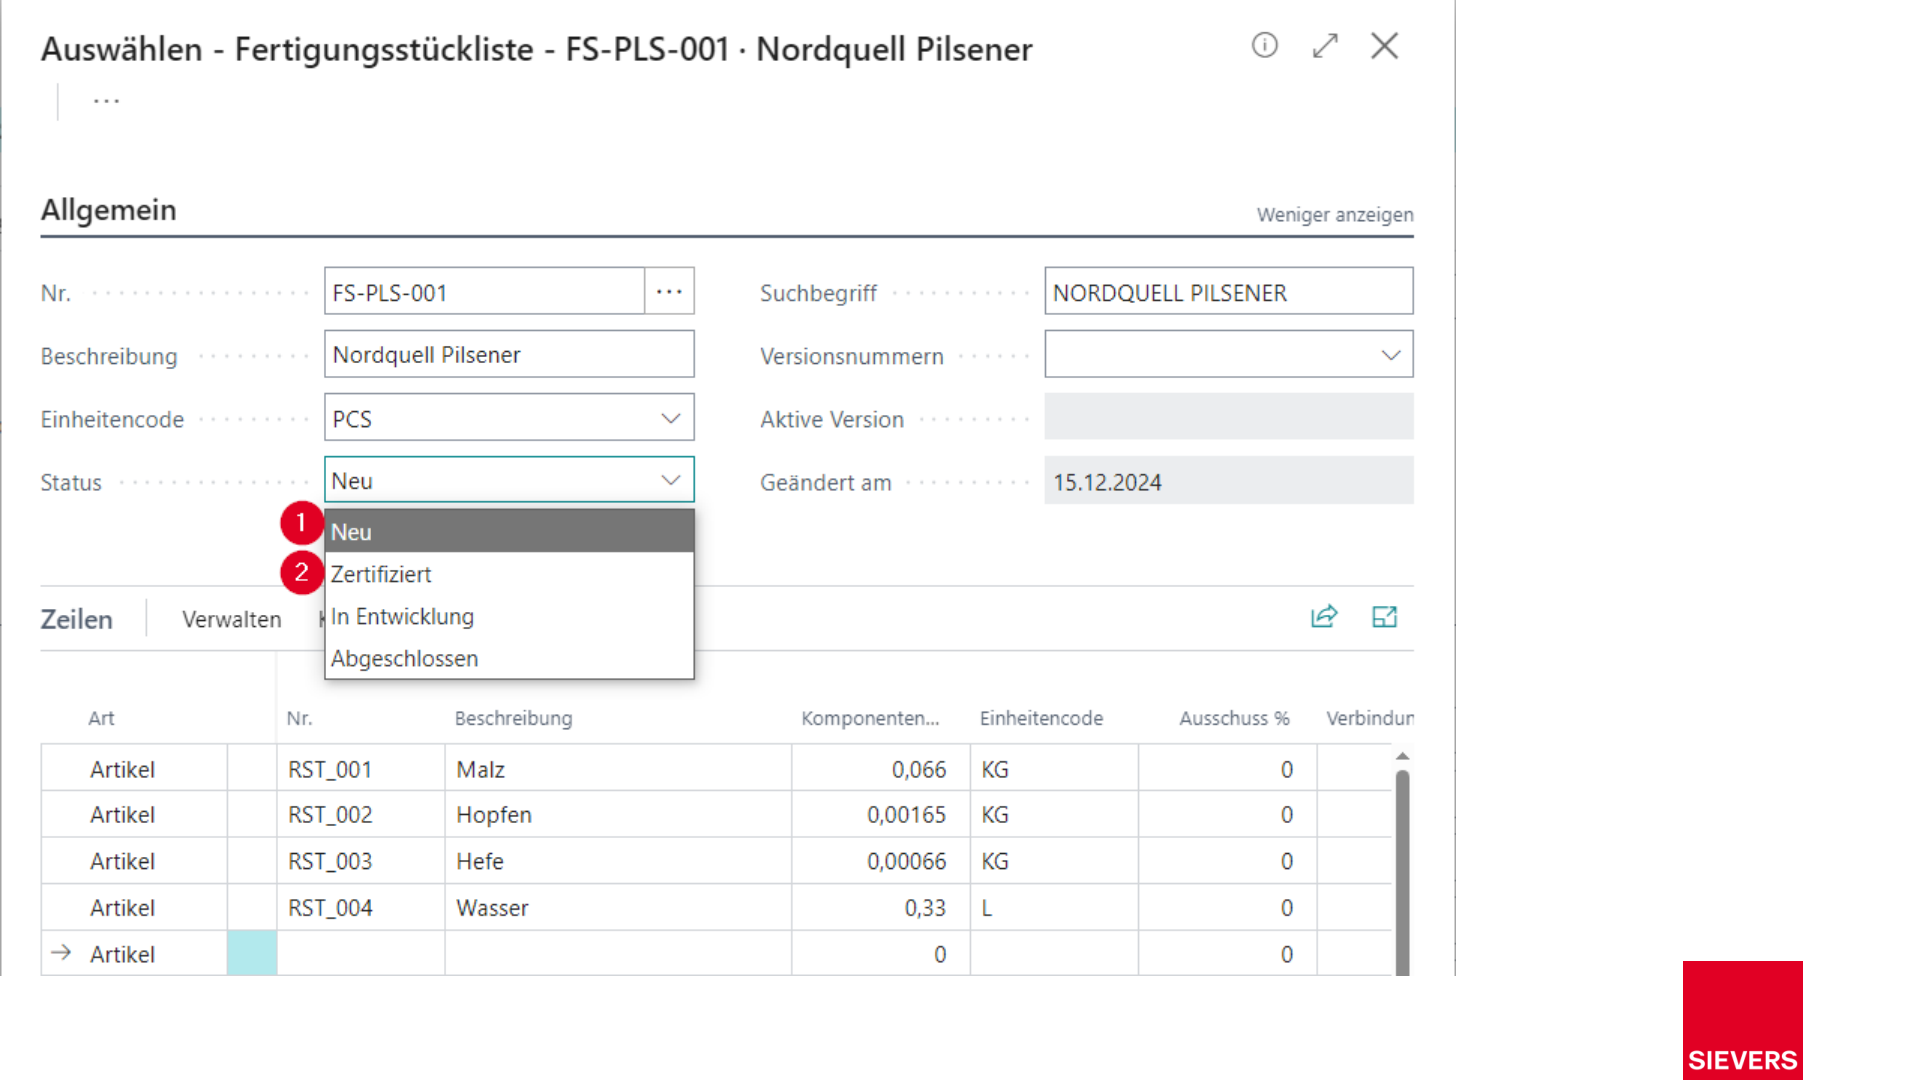
Task: Click the Komponenten... column header
Action: pyautogui.click(x=870, y=718)
